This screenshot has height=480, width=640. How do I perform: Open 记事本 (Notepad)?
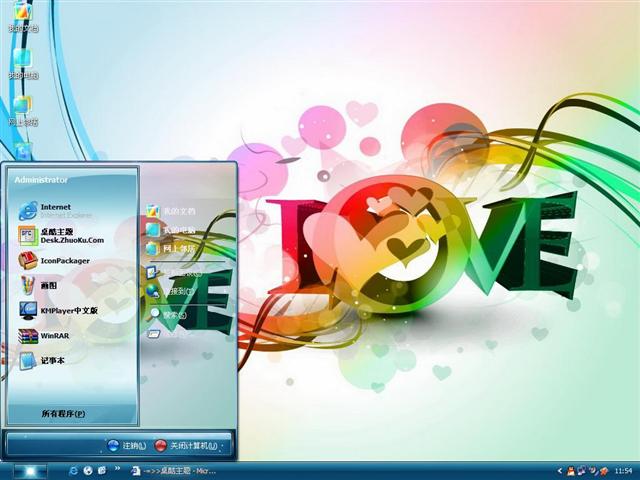tap(41, 361)
